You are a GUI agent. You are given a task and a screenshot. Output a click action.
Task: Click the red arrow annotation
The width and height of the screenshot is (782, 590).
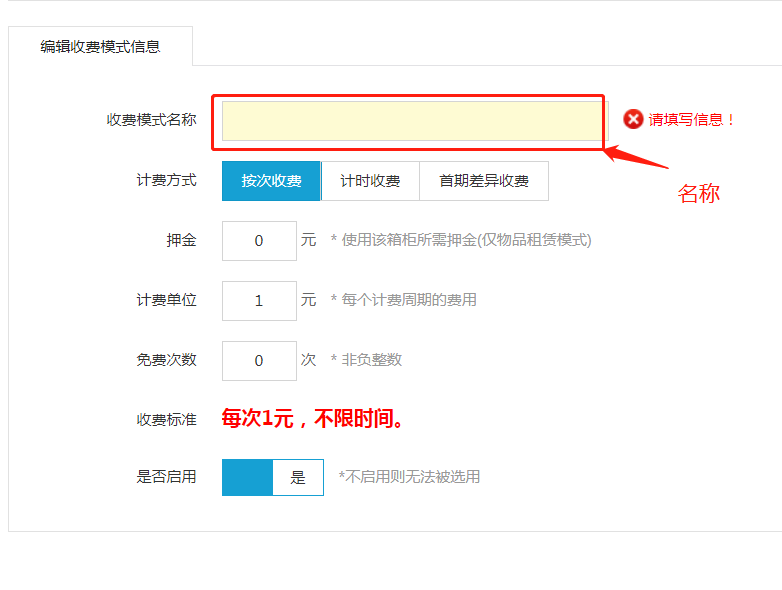(638, 158)
